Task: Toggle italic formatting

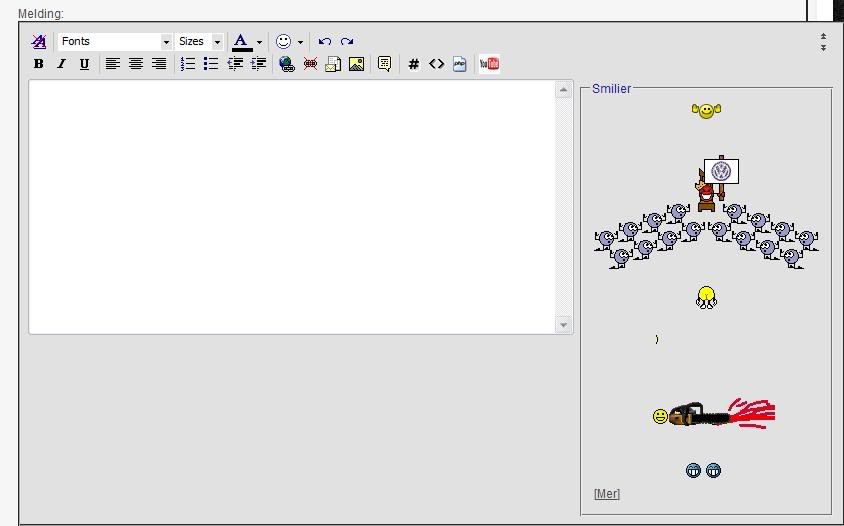Action: [x=61, y=64]
